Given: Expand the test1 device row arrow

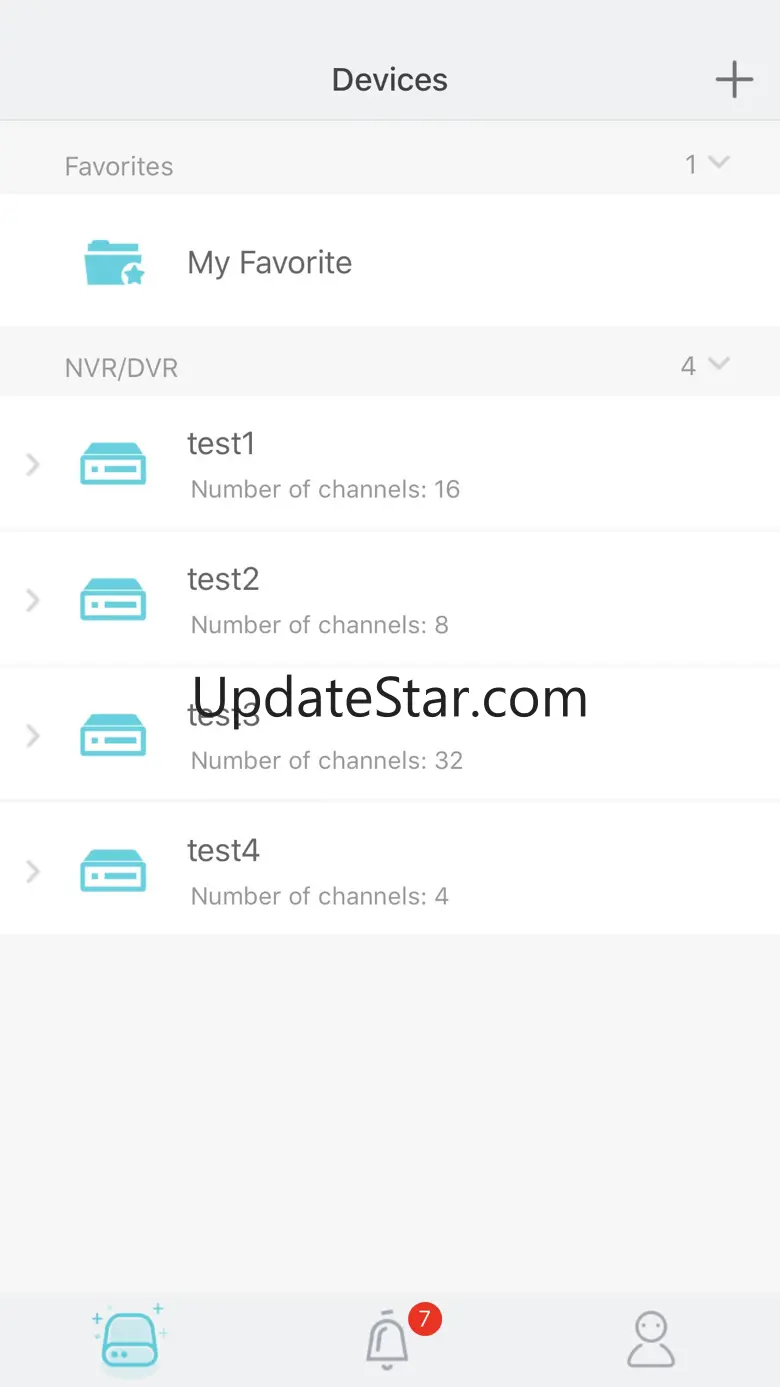Looking at the screenshot, I should tap(32, 464).
